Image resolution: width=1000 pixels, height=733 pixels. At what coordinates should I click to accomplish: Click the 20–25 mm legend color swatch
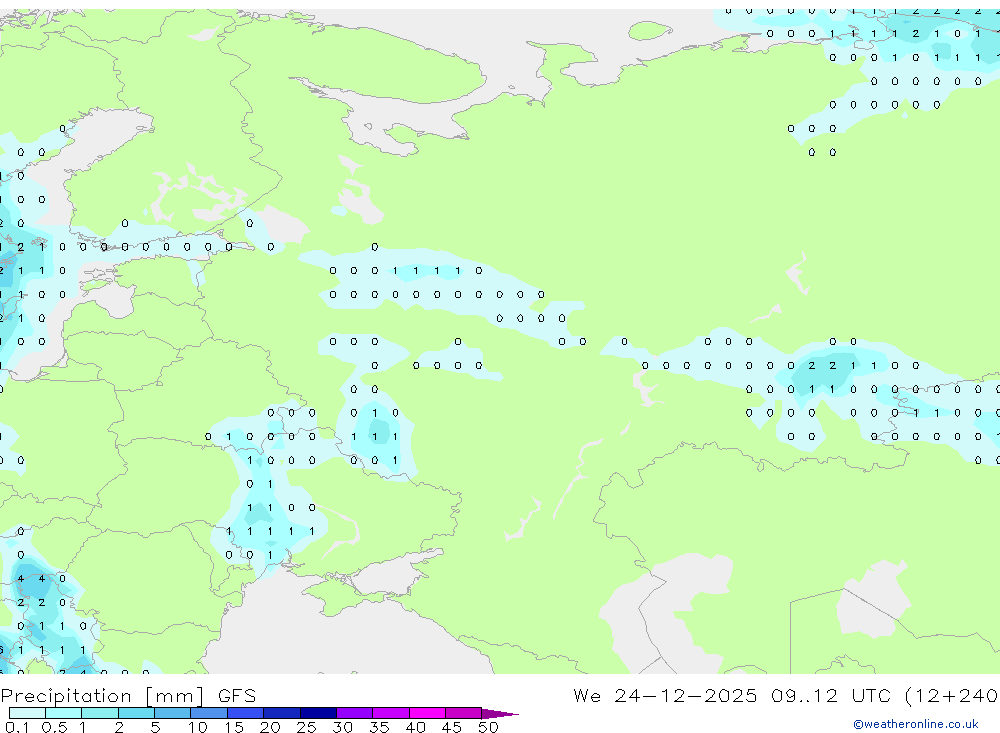[x=282, y=713]
